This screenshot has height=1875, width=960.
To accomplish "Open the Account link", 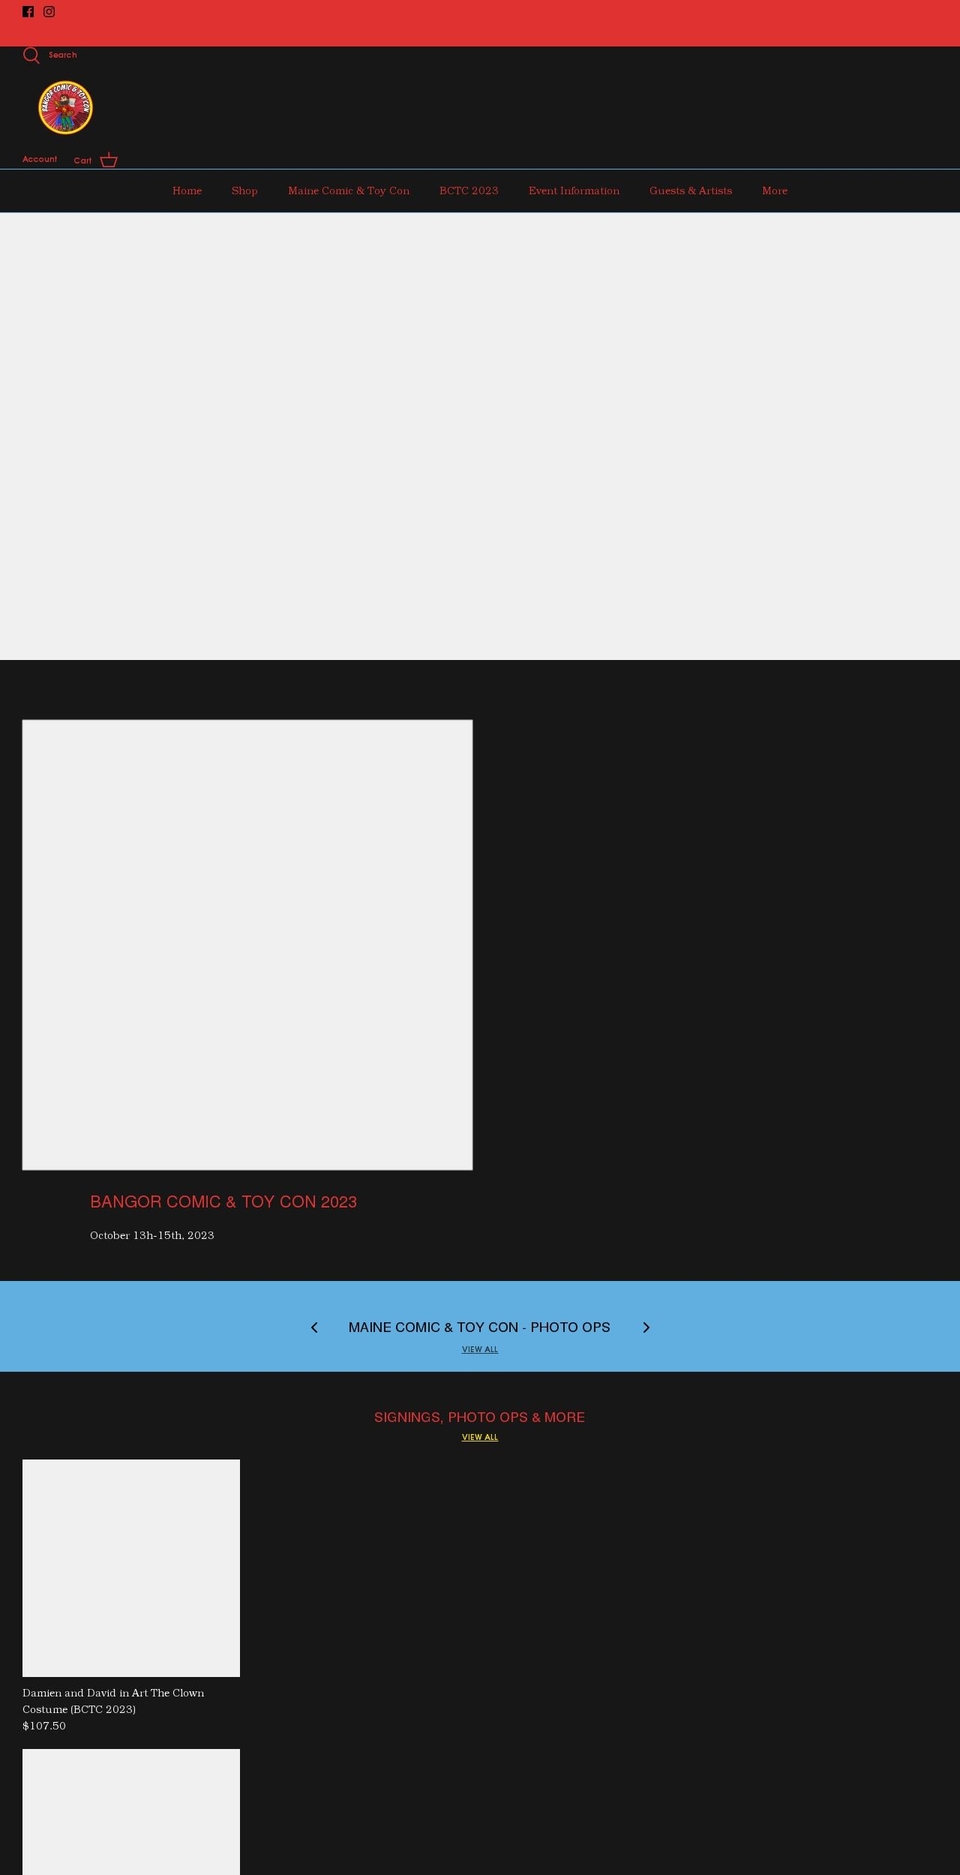I will click(40, 159).
